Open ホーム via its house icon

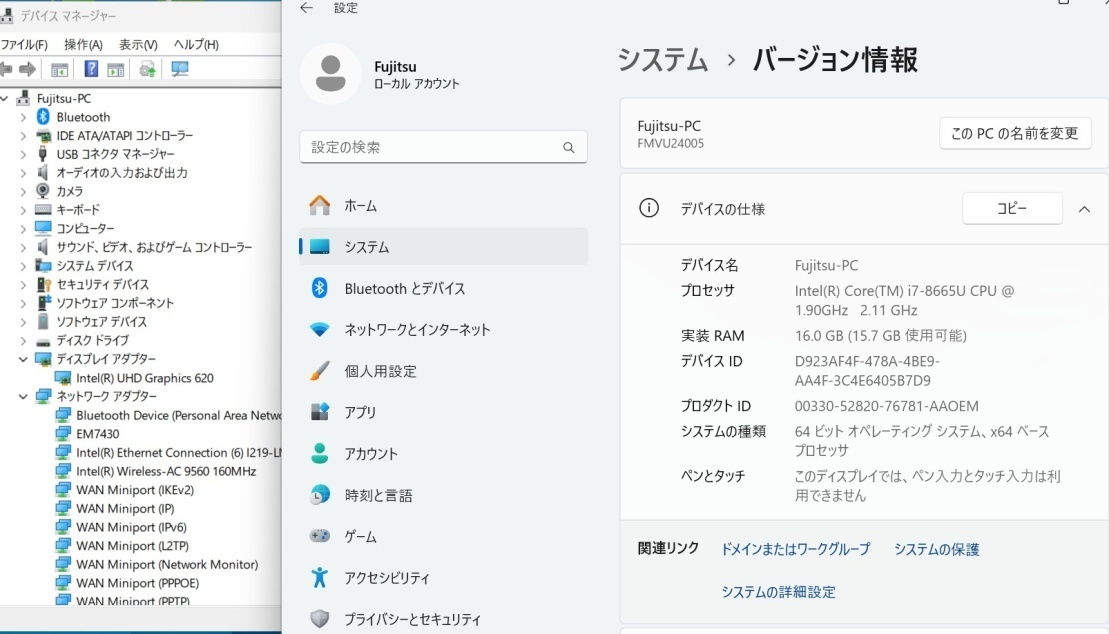pos(320,205)
